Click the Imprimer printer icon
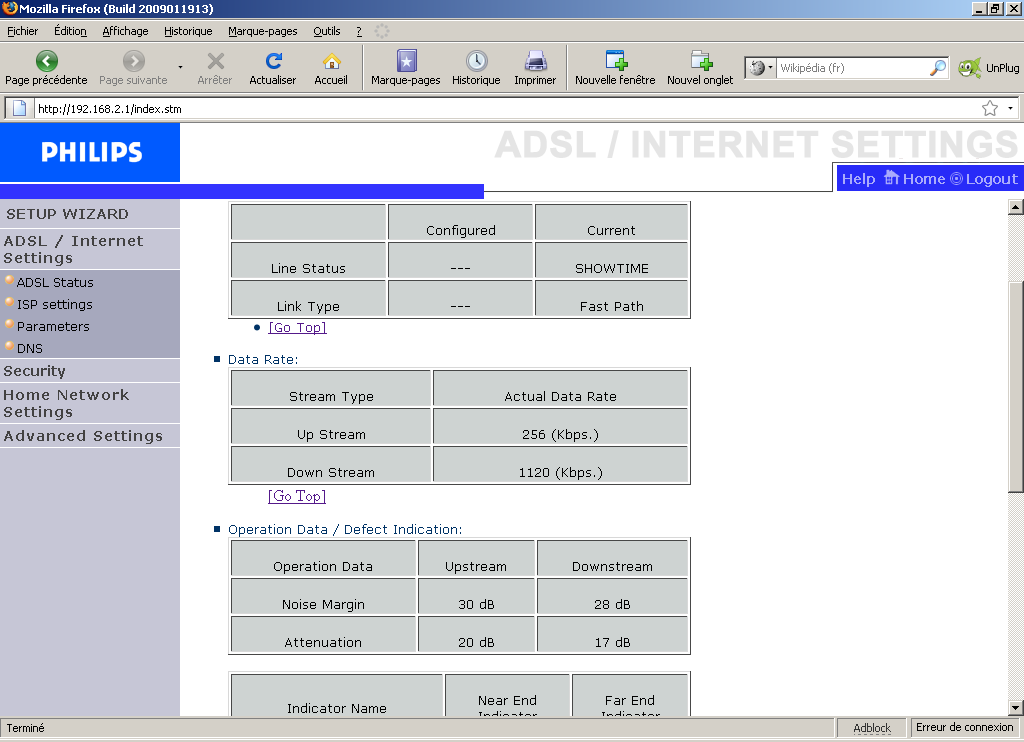This screenshot has width=1024, height=742. click(535, 61)
